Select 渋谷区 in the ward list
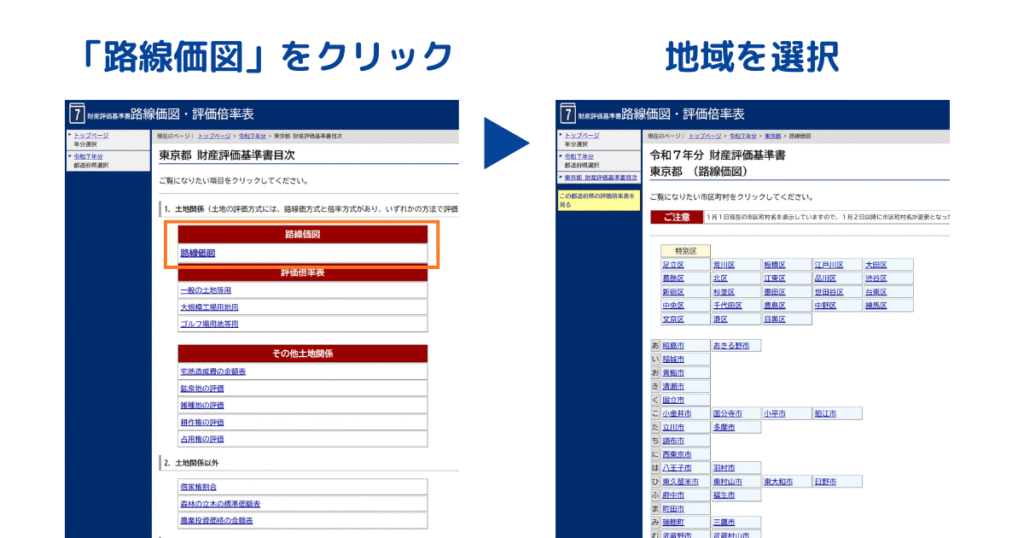This screenshot has width=1024, height=538. tap(876, 278)
